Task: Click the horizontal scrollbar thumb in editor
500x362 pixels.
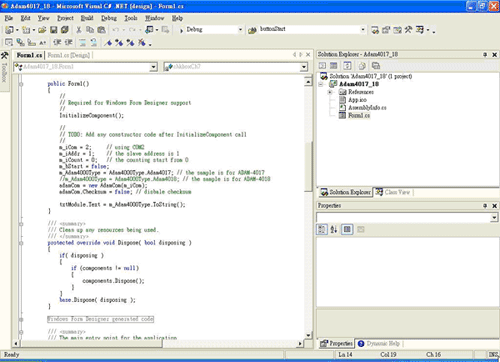Action: click(92, 343)
